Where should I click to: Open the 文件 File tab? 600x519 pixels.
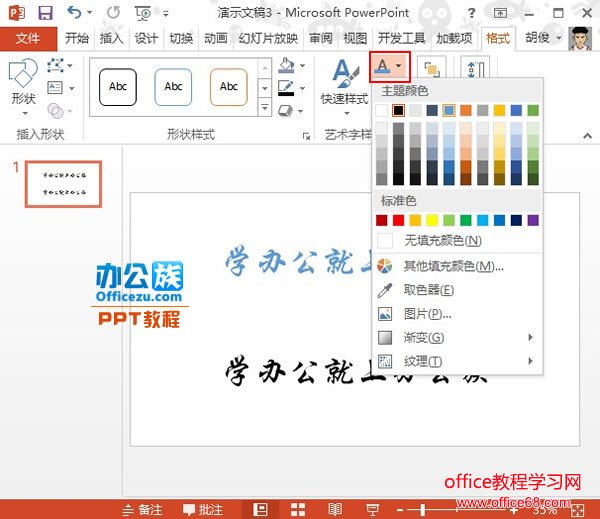pyautogui.click(x=28, y=38)
